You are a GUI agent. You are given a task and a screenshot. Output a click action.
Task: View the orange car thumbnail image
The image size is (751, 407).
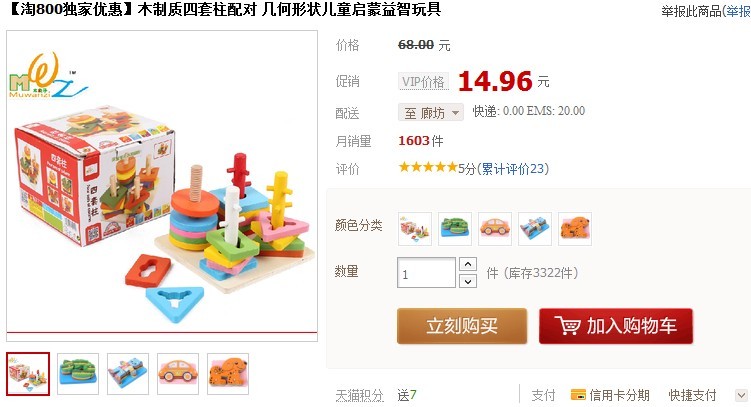click(178, 374)
